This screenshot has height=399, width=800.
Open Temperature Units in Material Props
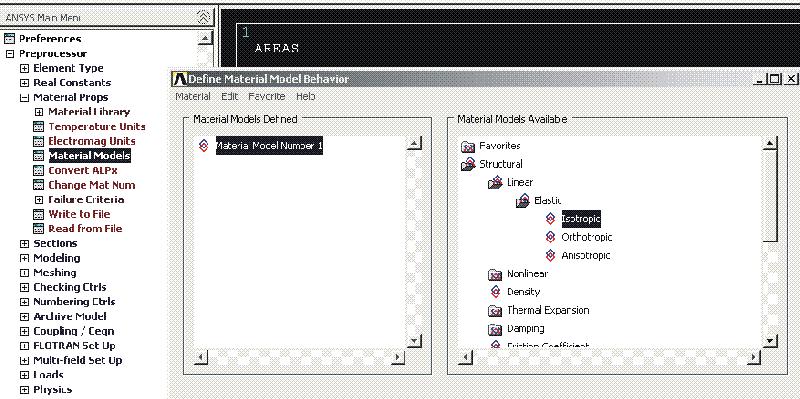click(97, 127)
